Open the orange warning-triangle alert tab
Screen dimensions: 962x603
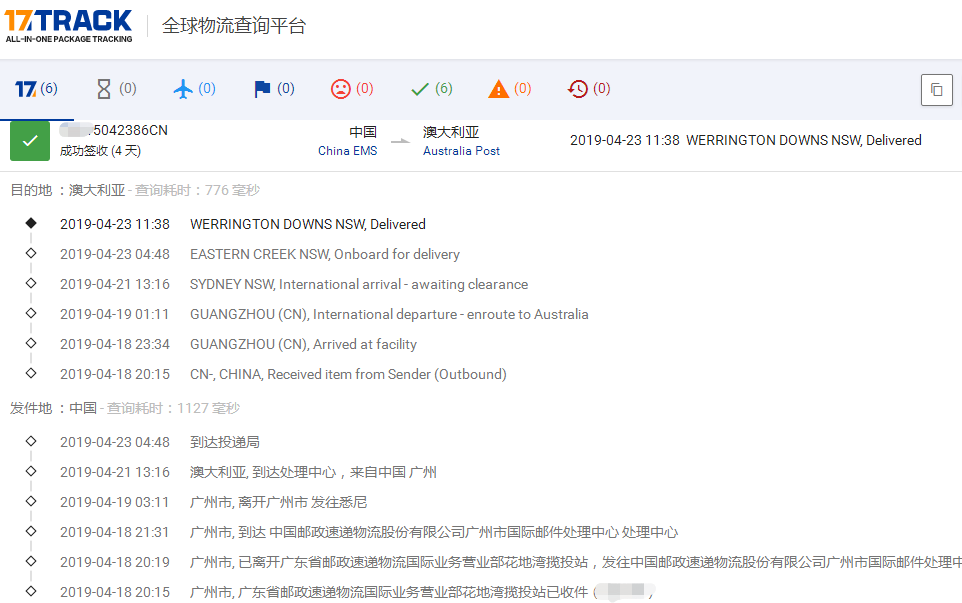point(508,88)
